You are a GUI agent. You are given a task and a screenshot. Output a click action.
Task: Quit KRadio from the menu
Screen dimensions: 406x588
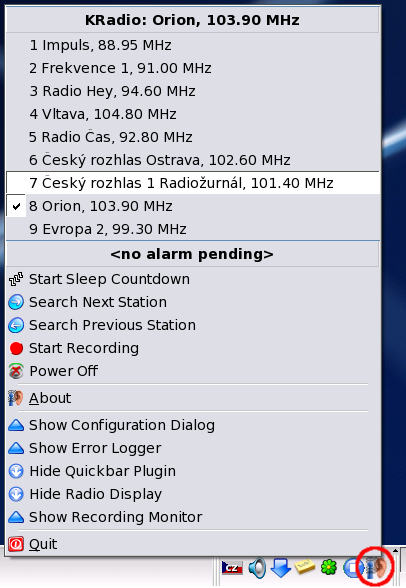pyautogui.click(x=193, y=544)
